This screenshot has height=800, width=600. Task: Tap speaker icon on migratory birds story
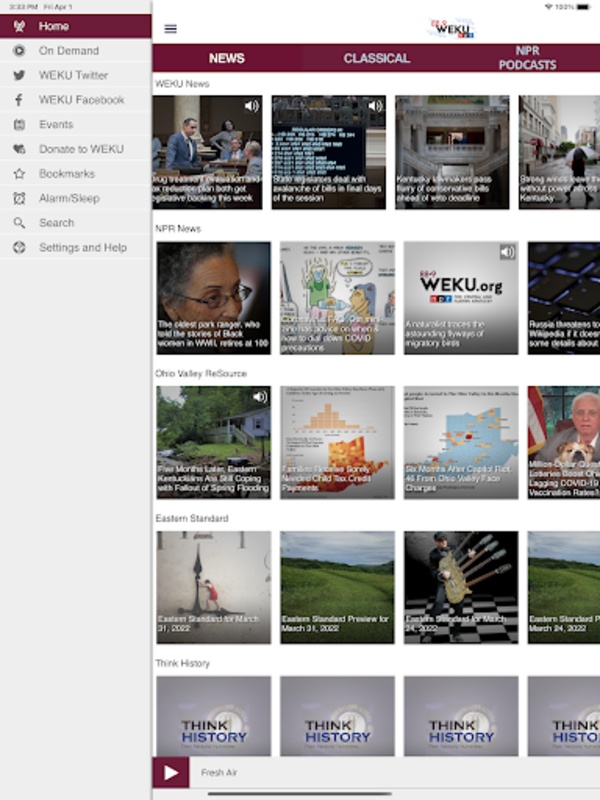click(507, 252)
